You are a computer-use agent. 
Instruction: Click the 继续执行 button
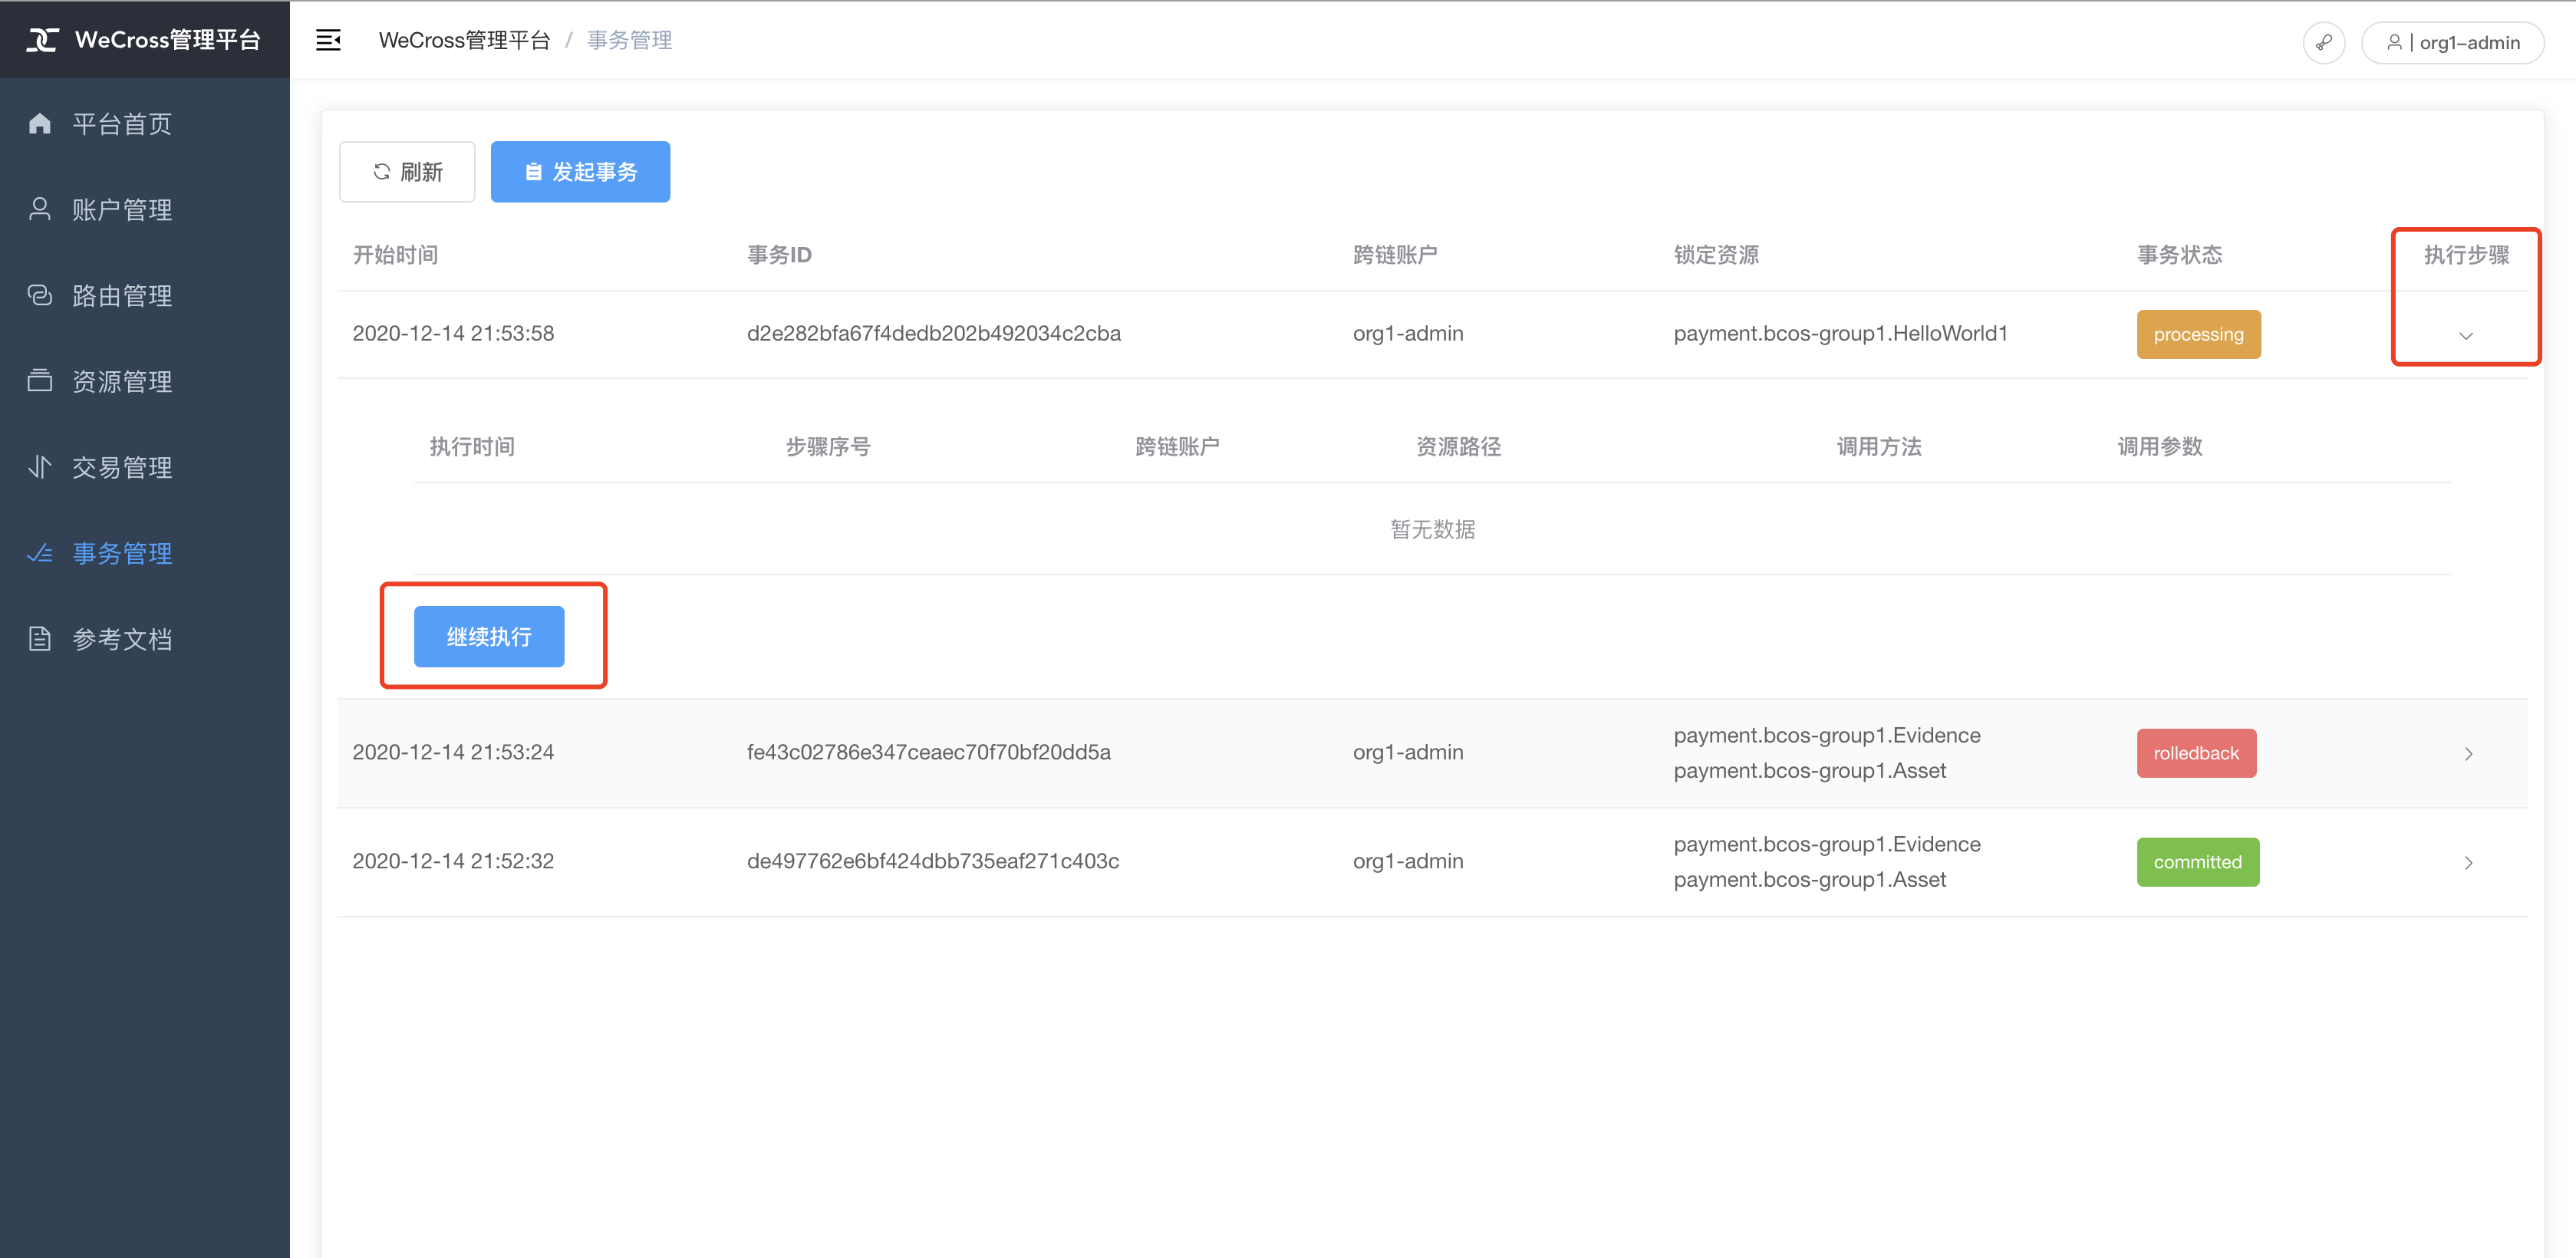click(489, 637)
